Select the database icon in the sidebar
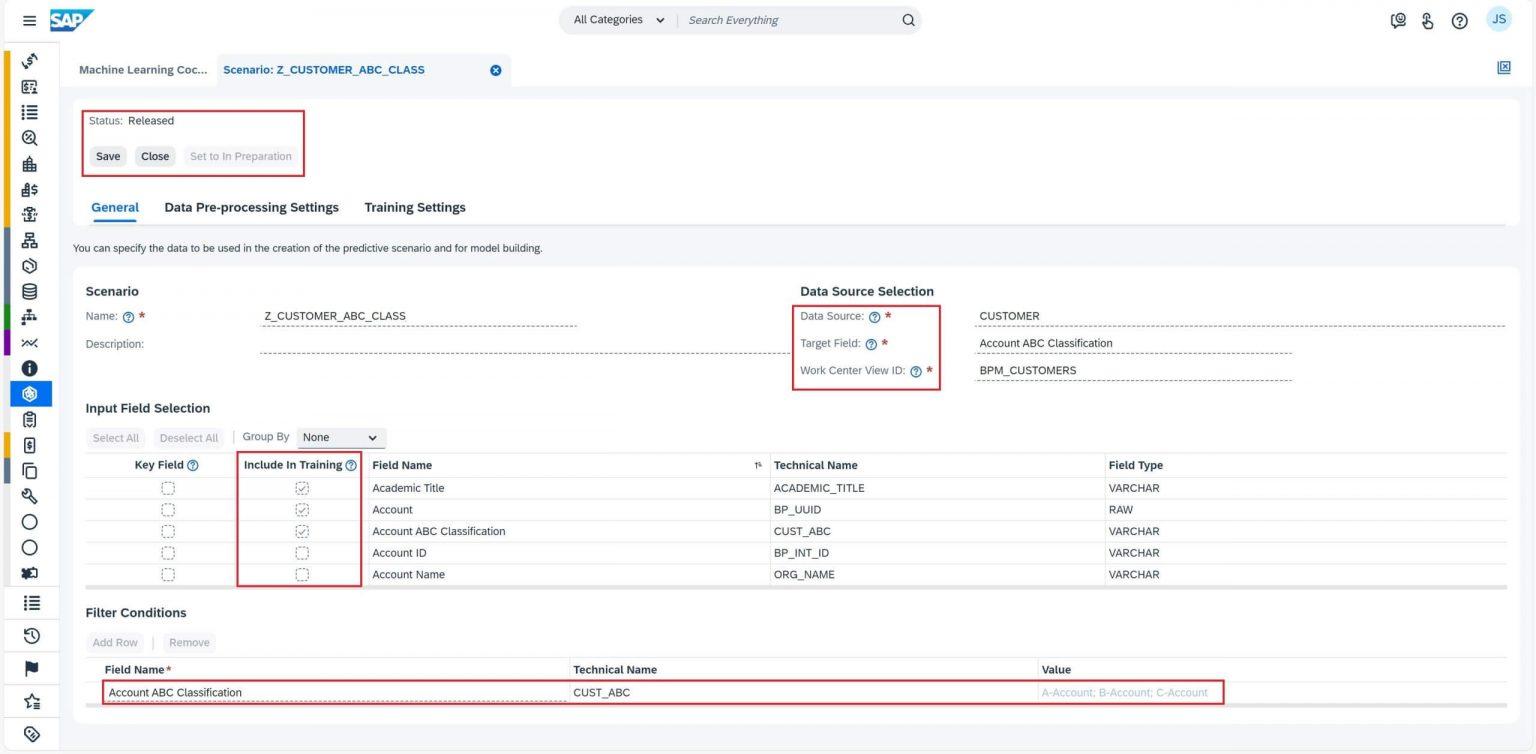Viewport: 1536px width, 754px height. (29, 291)
